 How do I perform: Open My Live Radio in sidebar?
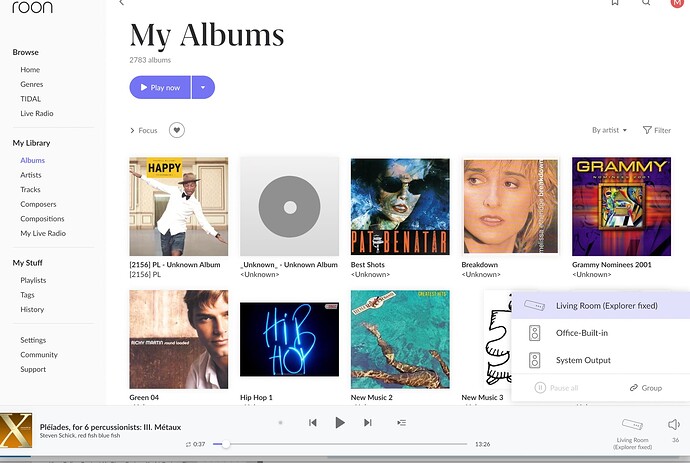(x=43, y=233)
